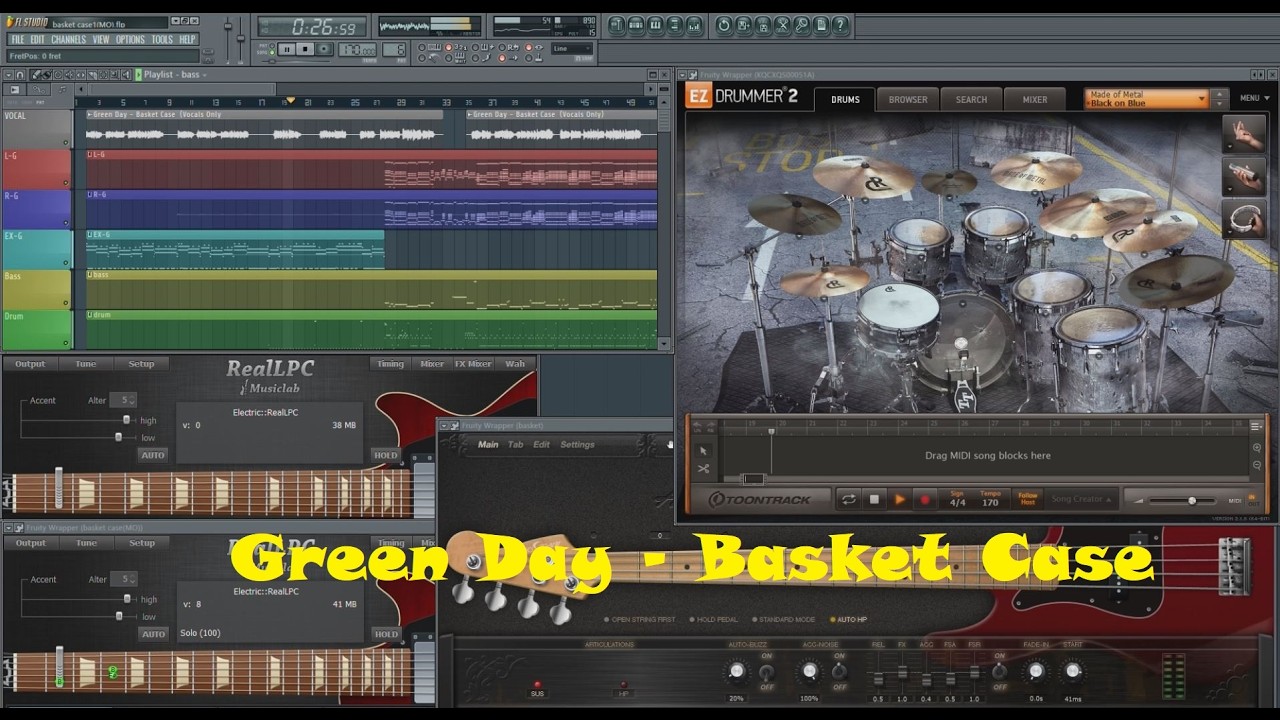The width and height of the screenshot is (1280, 720).
Task: Open FX Mixer in upper RealLPC
Action: 473,364
